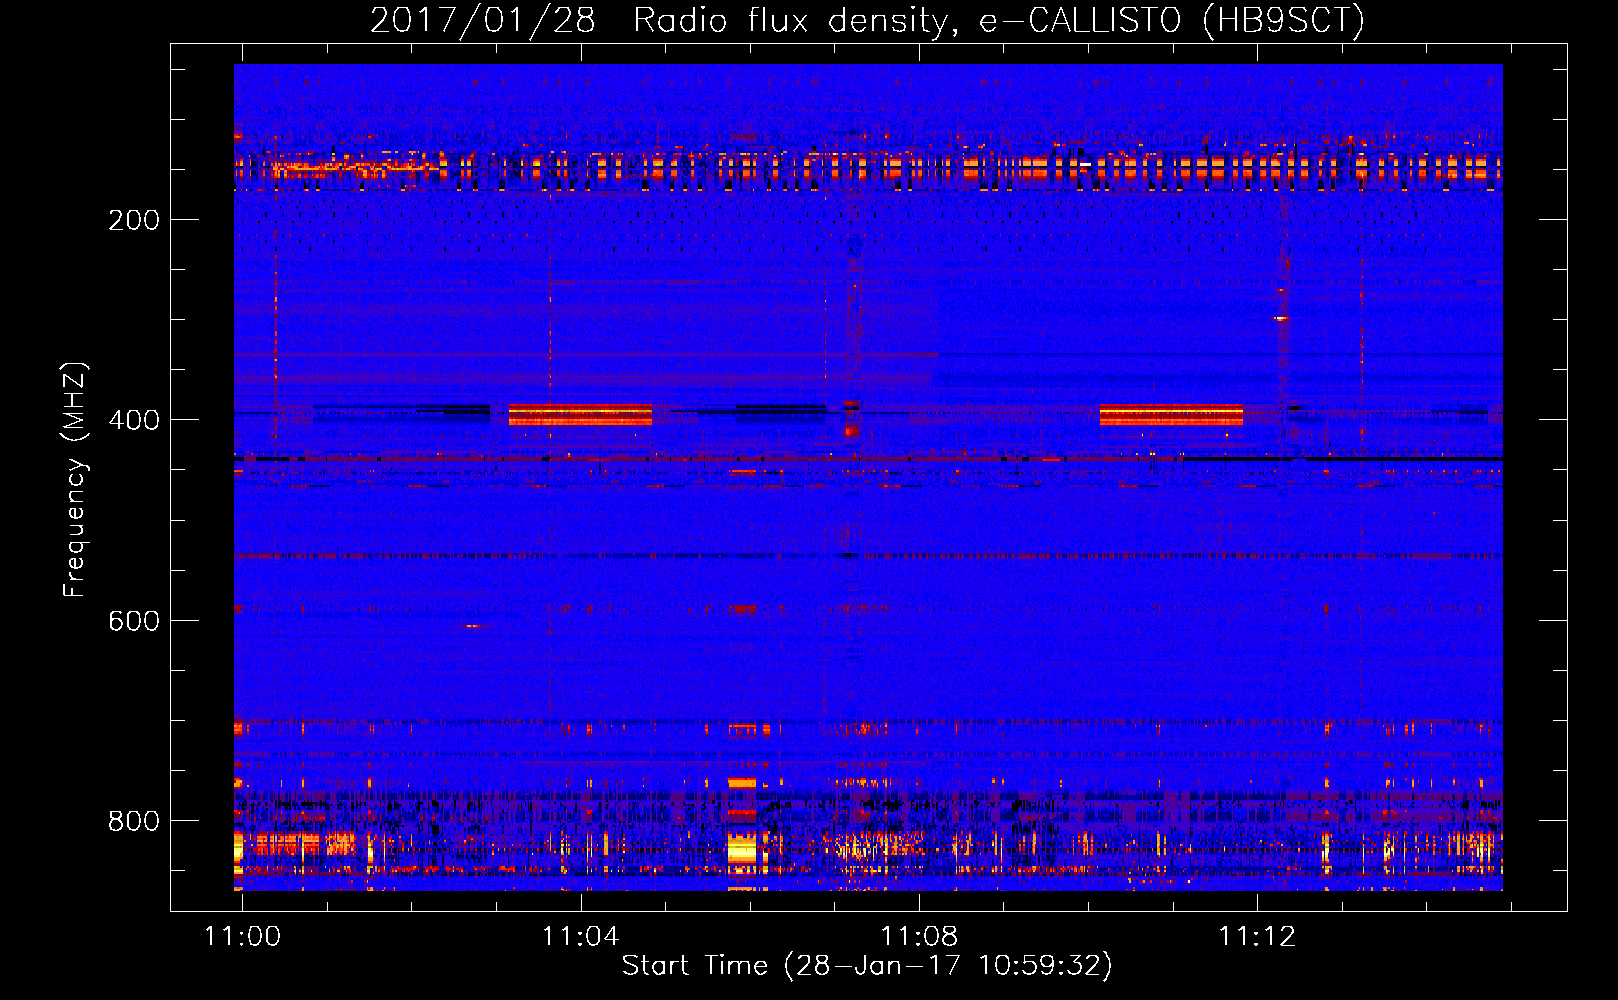Click the '11:00' time tick label
This screenshot has height=1000, width=1618.
pos(243,936)
